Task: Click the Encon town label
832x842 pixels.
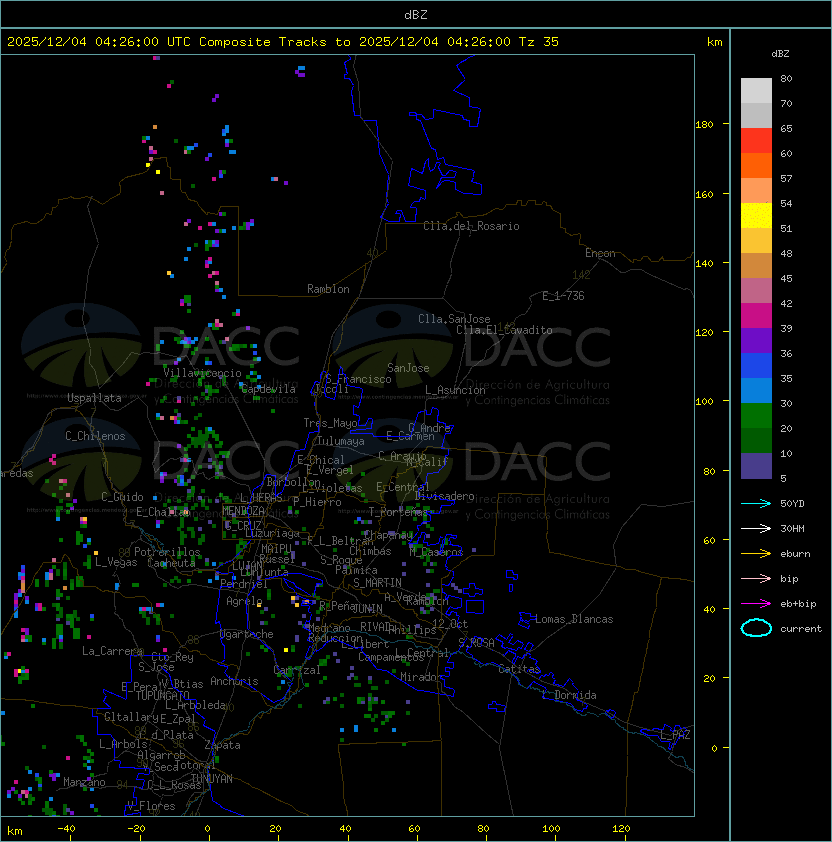Action: point(600,253)
